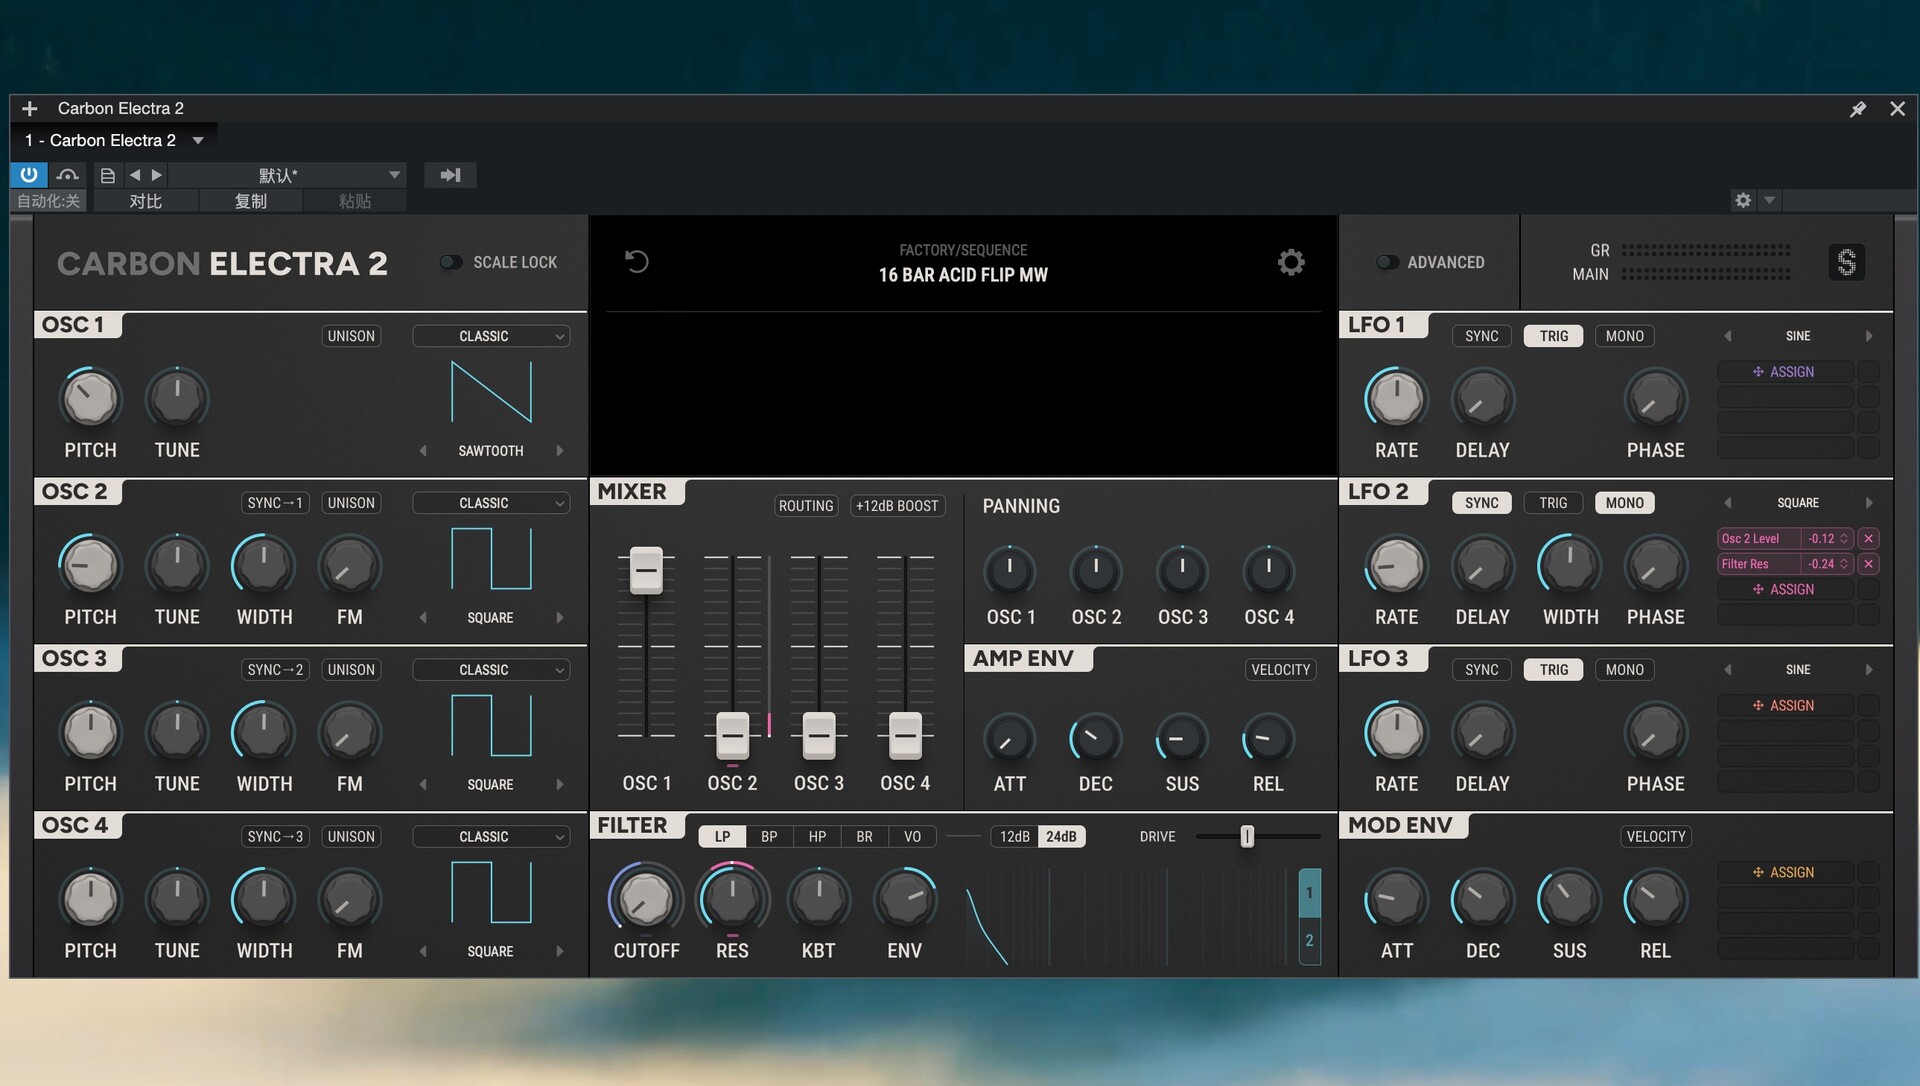This screenshot has height=1086, width=1920.
Task: Click the arrow-to-bar icon in the host toolbar
Action: tap(450, 175)
